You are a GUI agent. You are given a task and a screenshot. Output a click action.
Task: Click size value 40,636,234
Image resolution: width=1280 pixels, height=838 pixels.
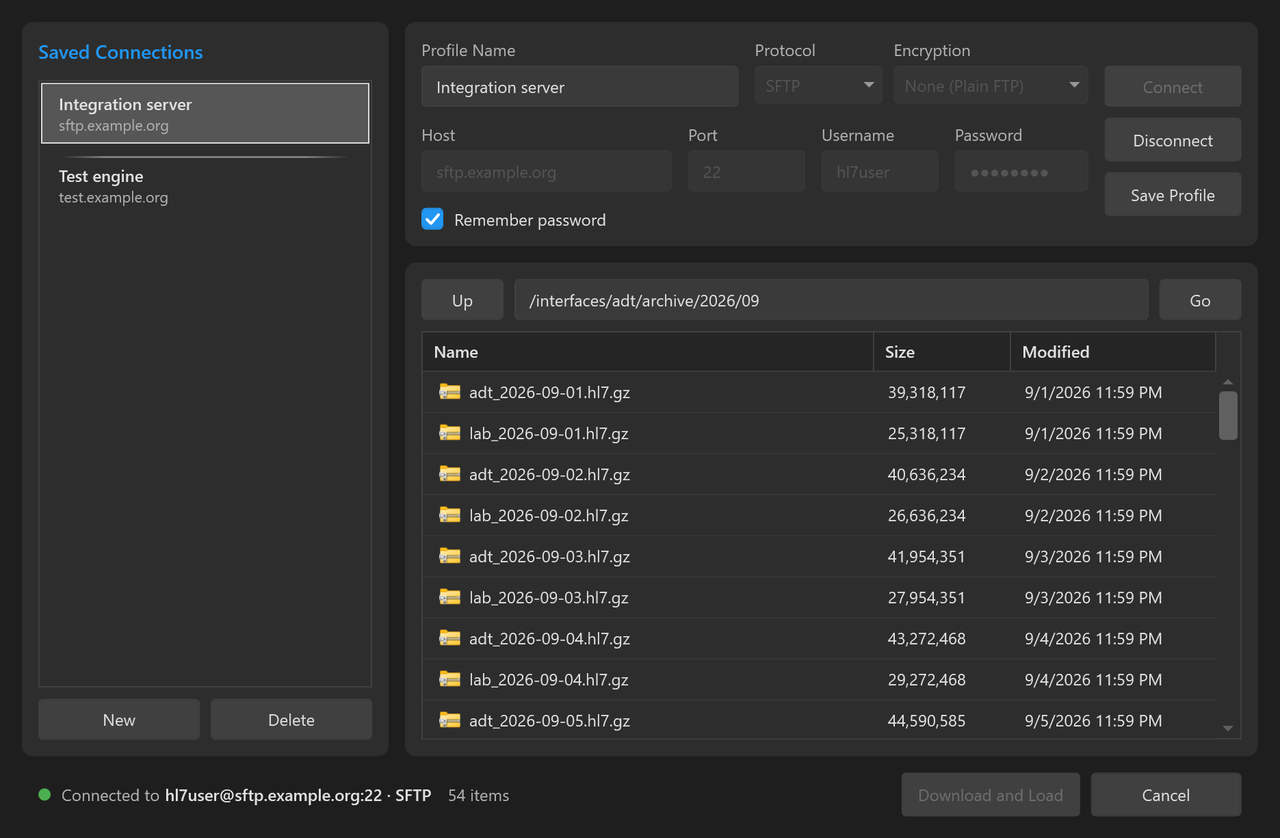point(927,475)
